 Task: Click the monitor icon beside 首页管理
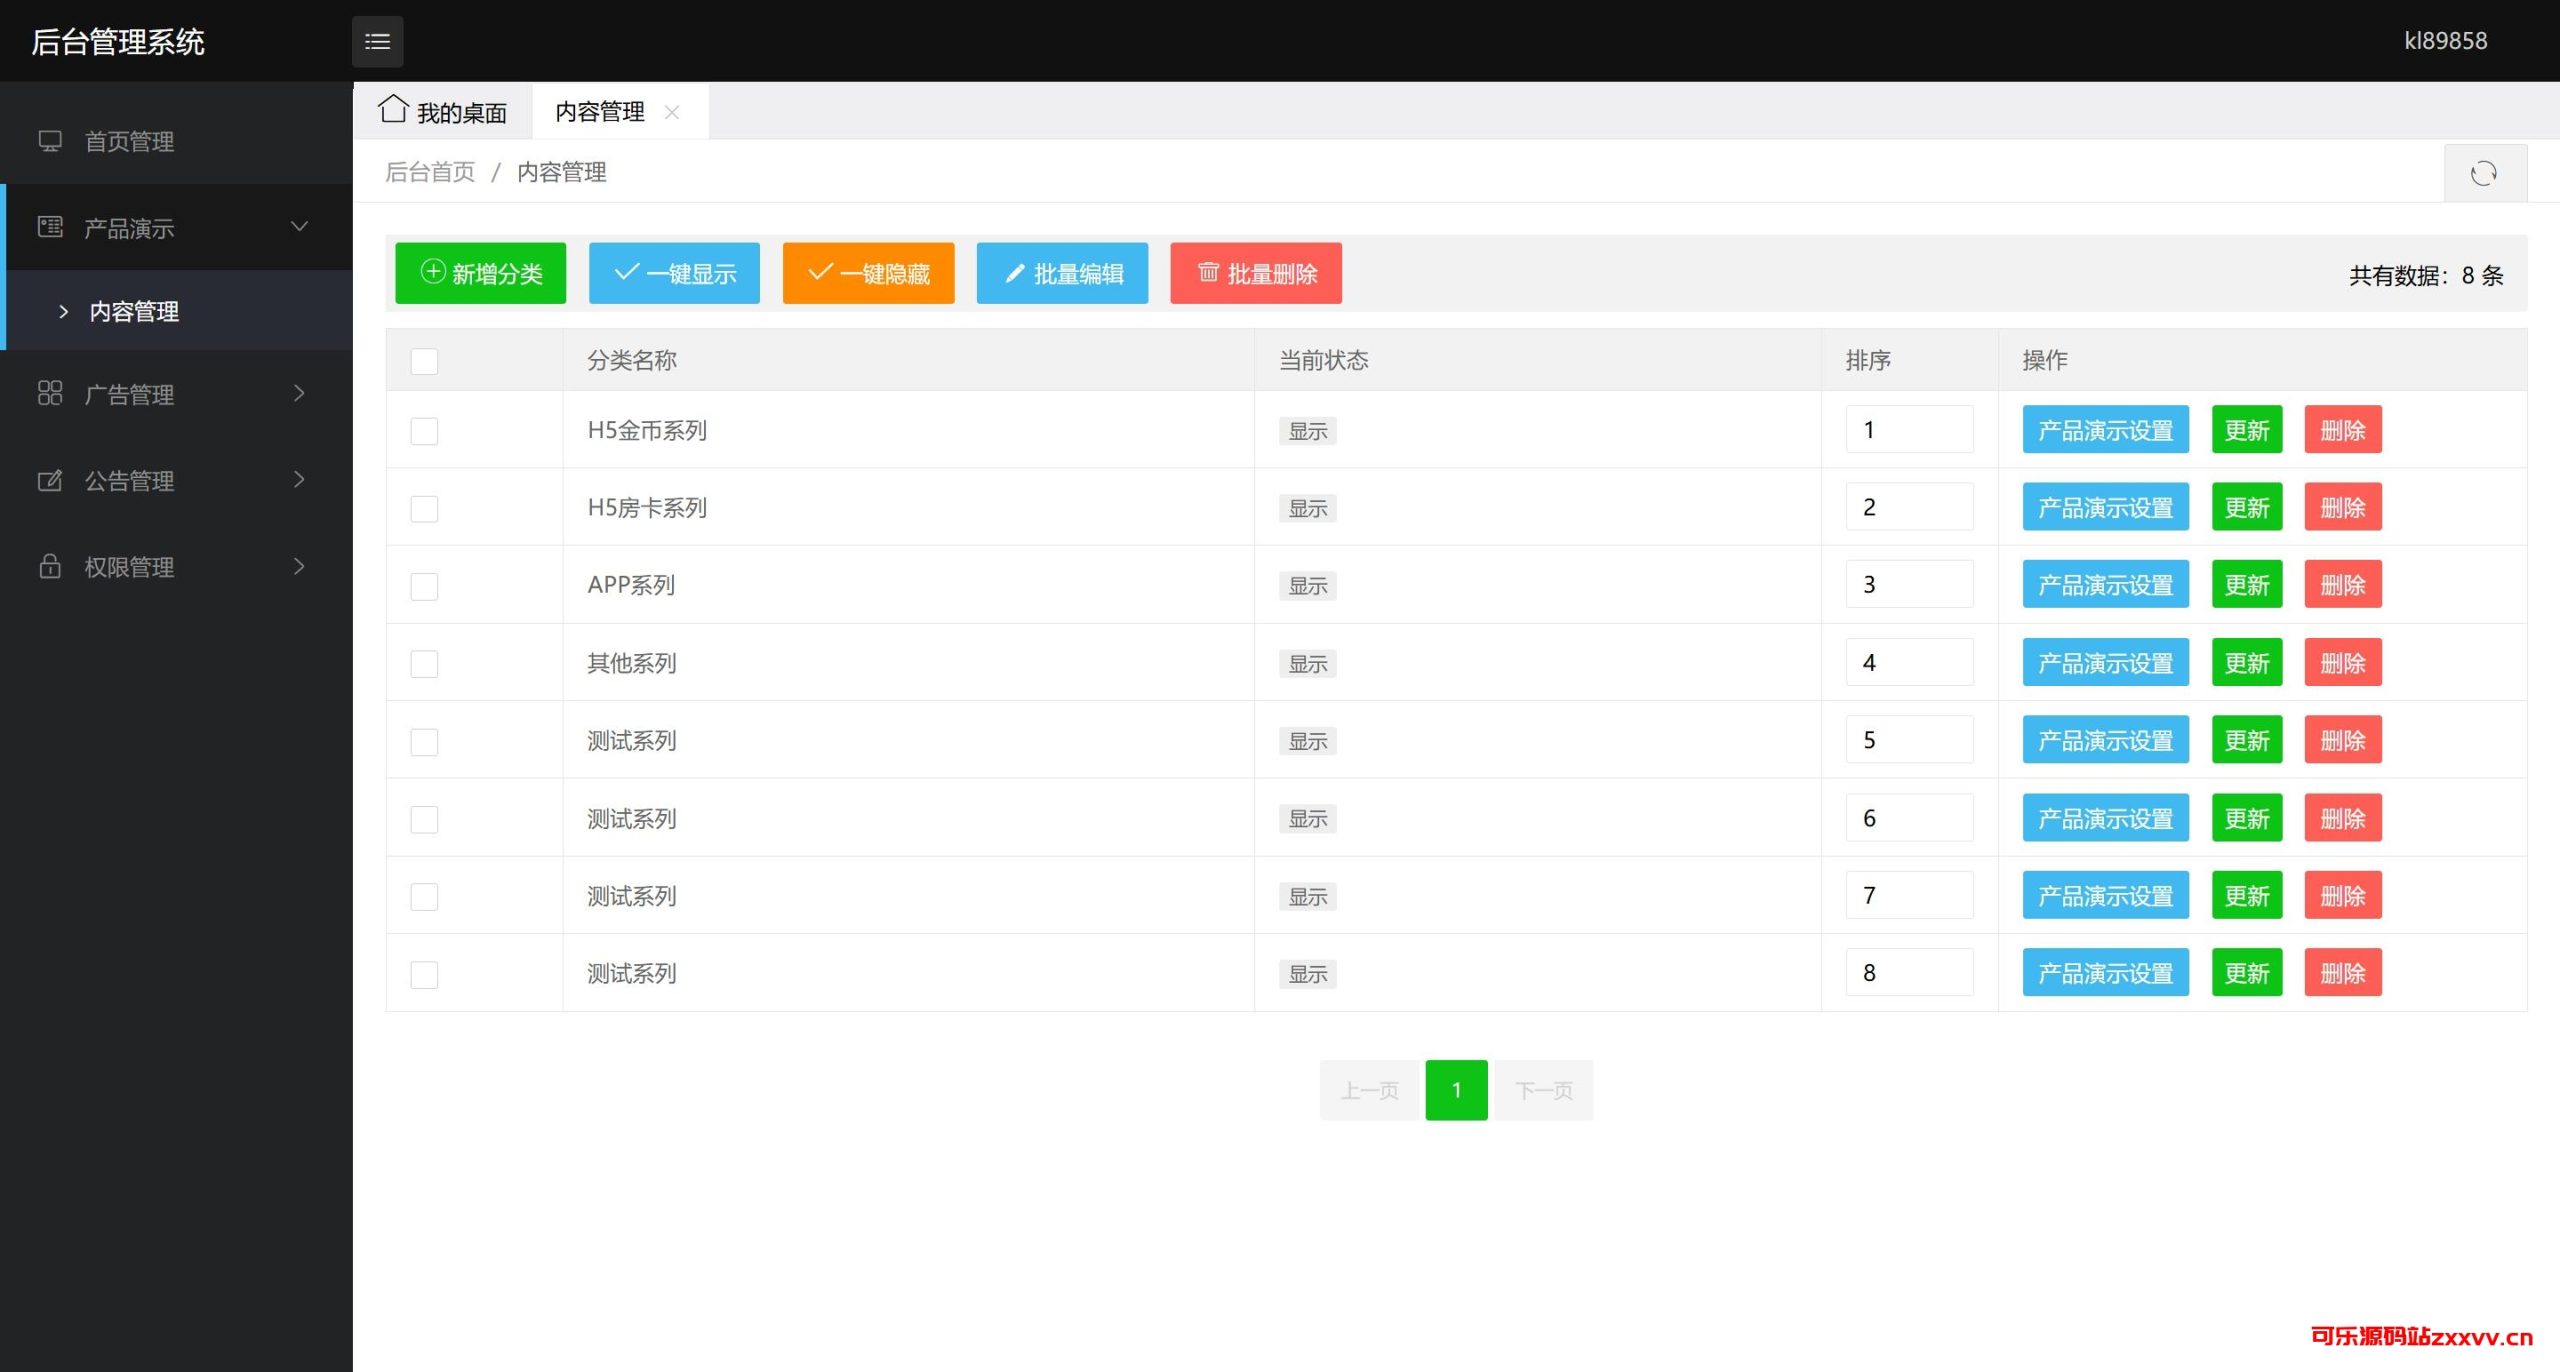50,141
